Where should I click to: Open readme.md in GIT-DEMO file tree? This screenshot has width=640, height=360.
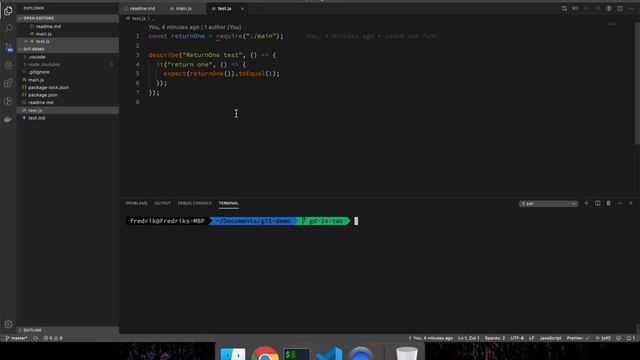[68, 102]
